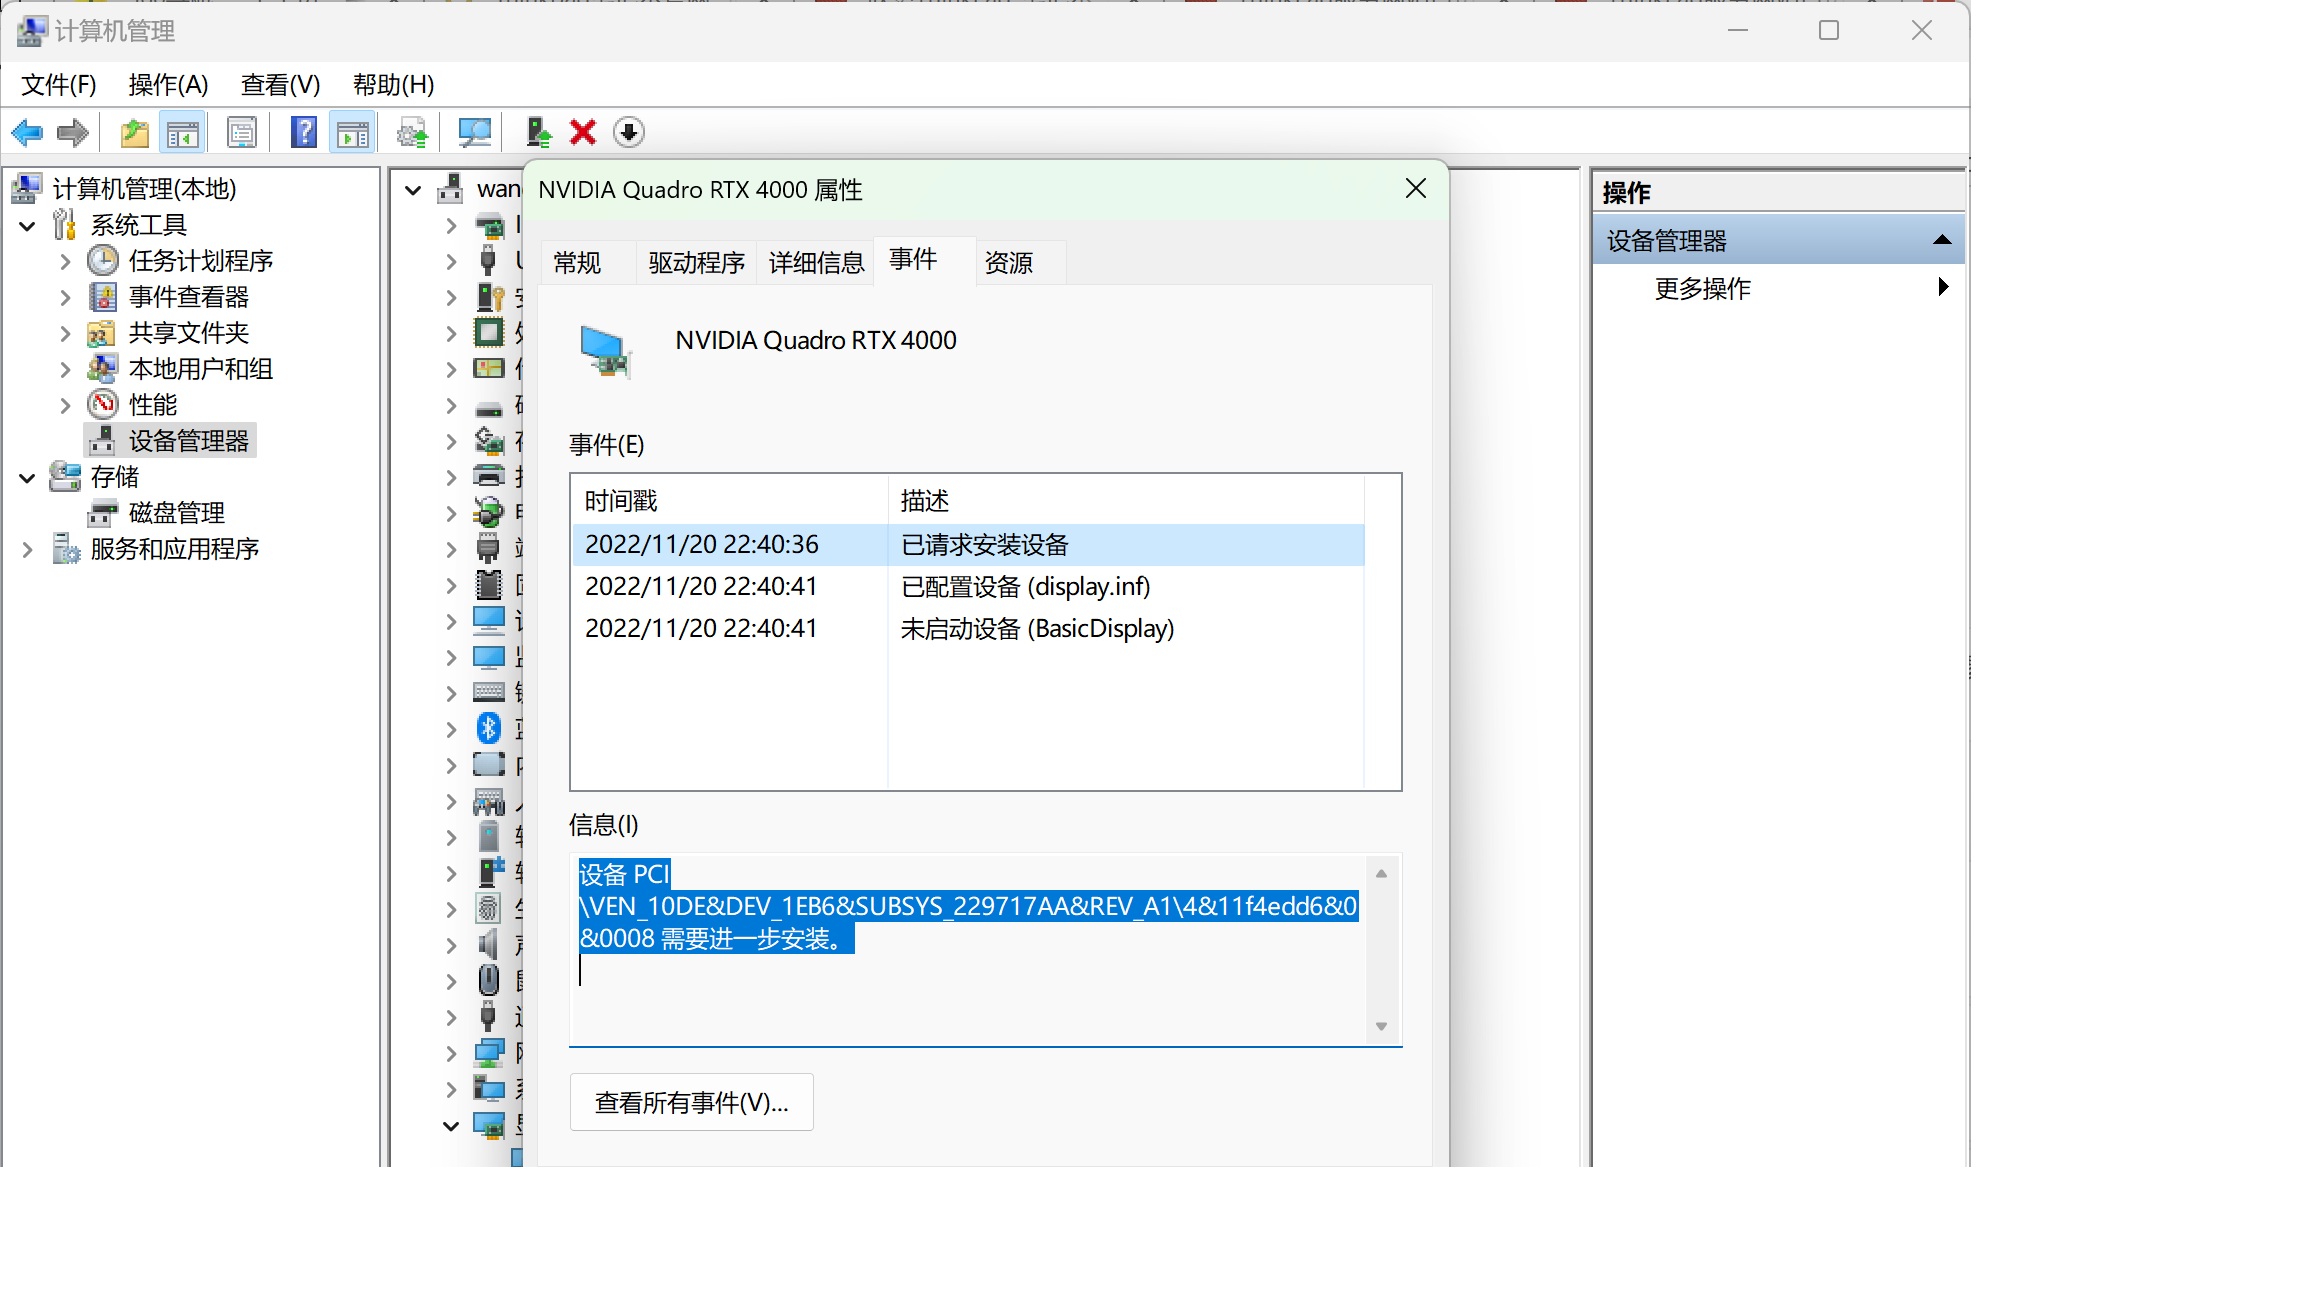
Task: Expand the 服务和应用程序 node
Action: 27,550
